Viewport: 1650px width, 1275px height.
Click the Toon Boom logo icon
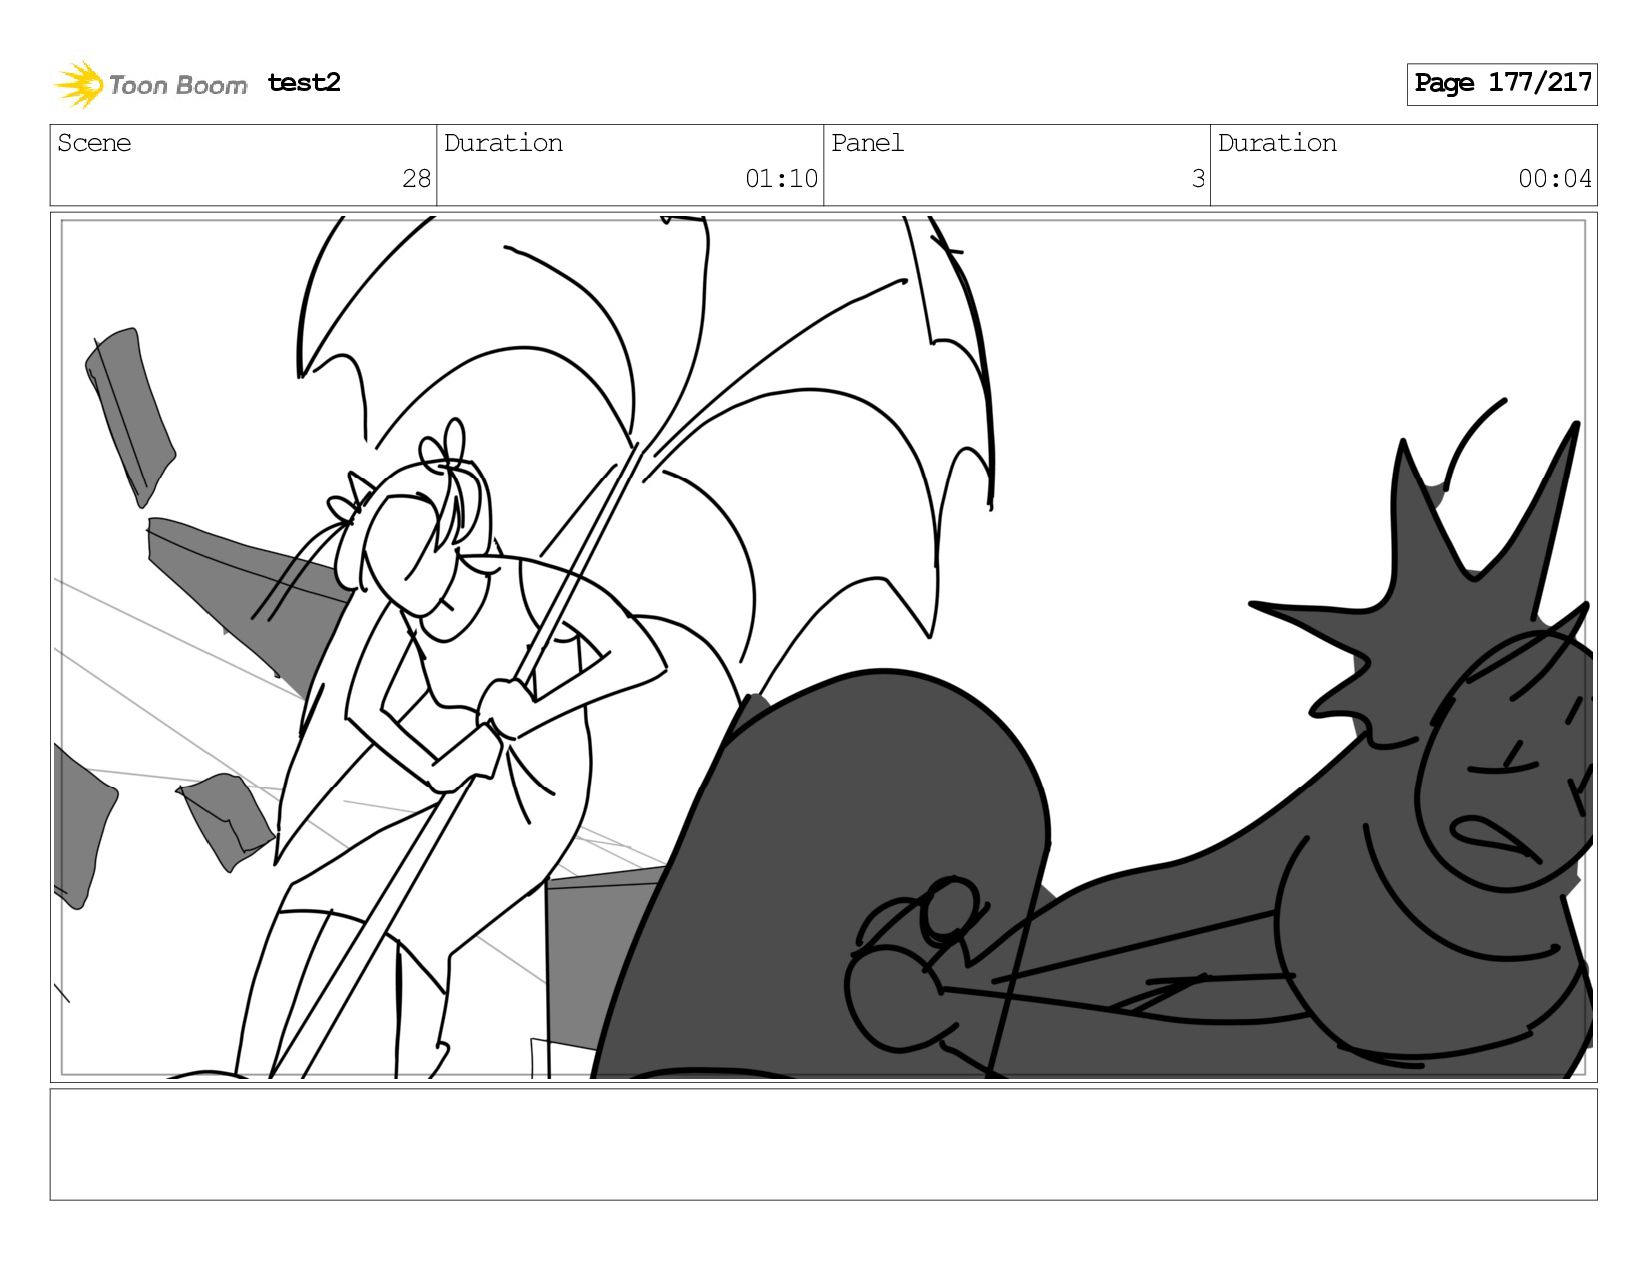tap(79, 84)
